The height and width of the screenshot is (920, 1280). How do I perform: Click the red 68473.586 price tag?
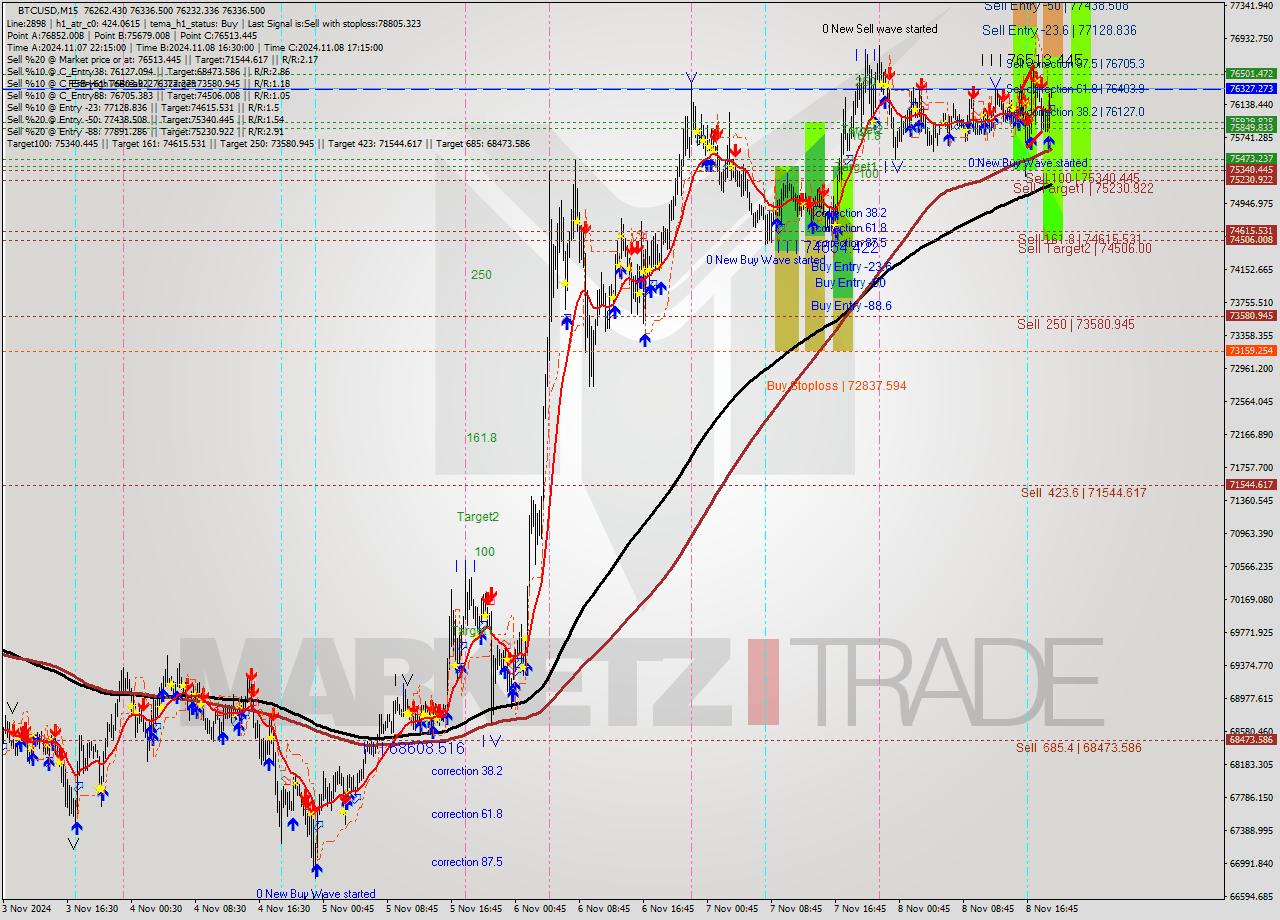1250,740
